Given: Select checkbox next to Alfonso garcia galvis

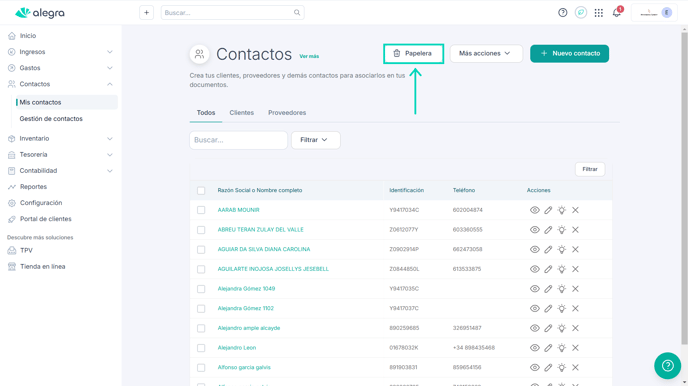Looking at the screenshot, I should pyautogui.click(x=201, y=368).
